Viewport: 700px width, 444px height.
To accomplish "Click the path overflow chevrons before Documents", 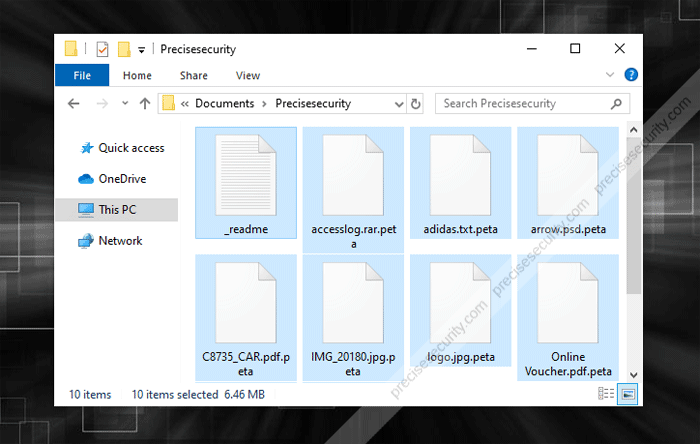I will coord(185,104).
